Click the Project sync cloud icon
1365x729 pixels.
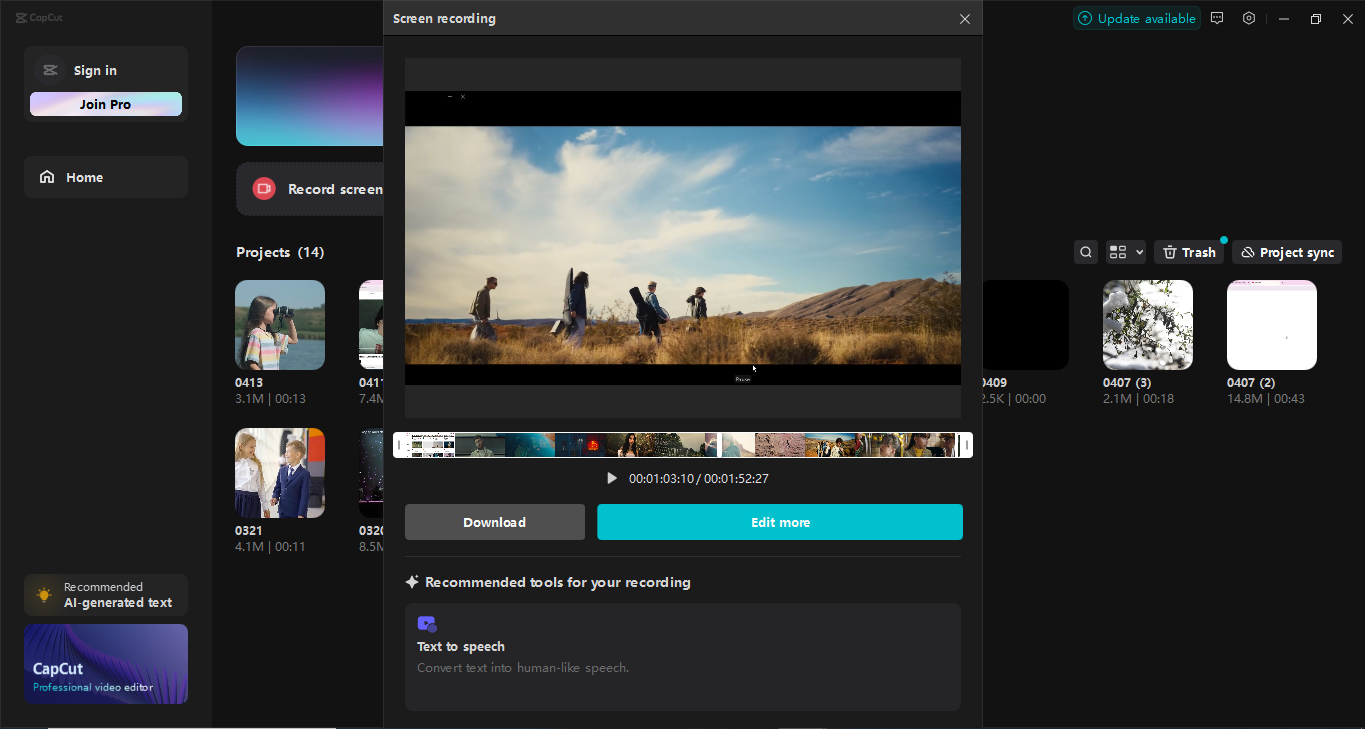pos(1247,251)
